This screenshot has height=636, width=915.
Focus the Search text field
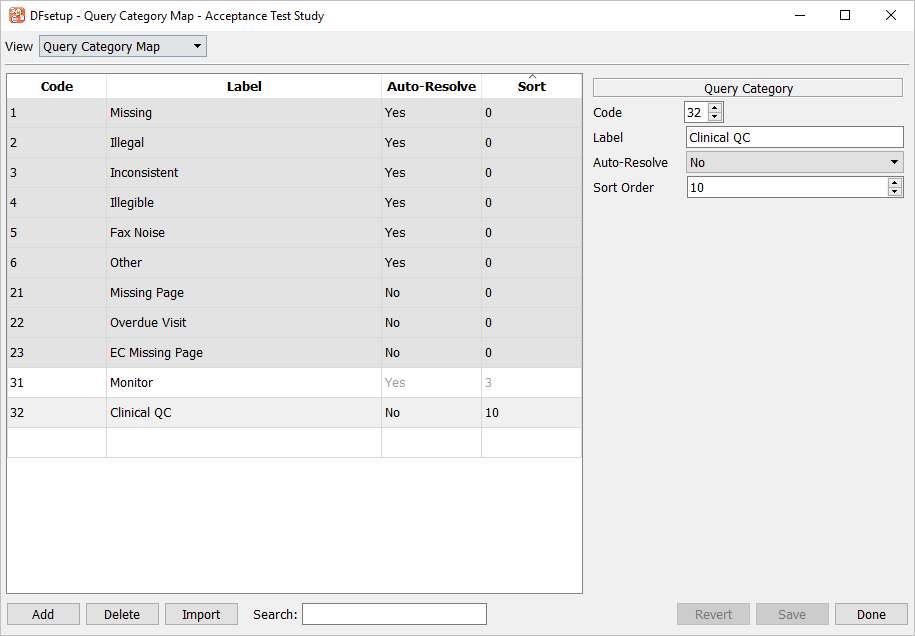[x=394, y=614]
